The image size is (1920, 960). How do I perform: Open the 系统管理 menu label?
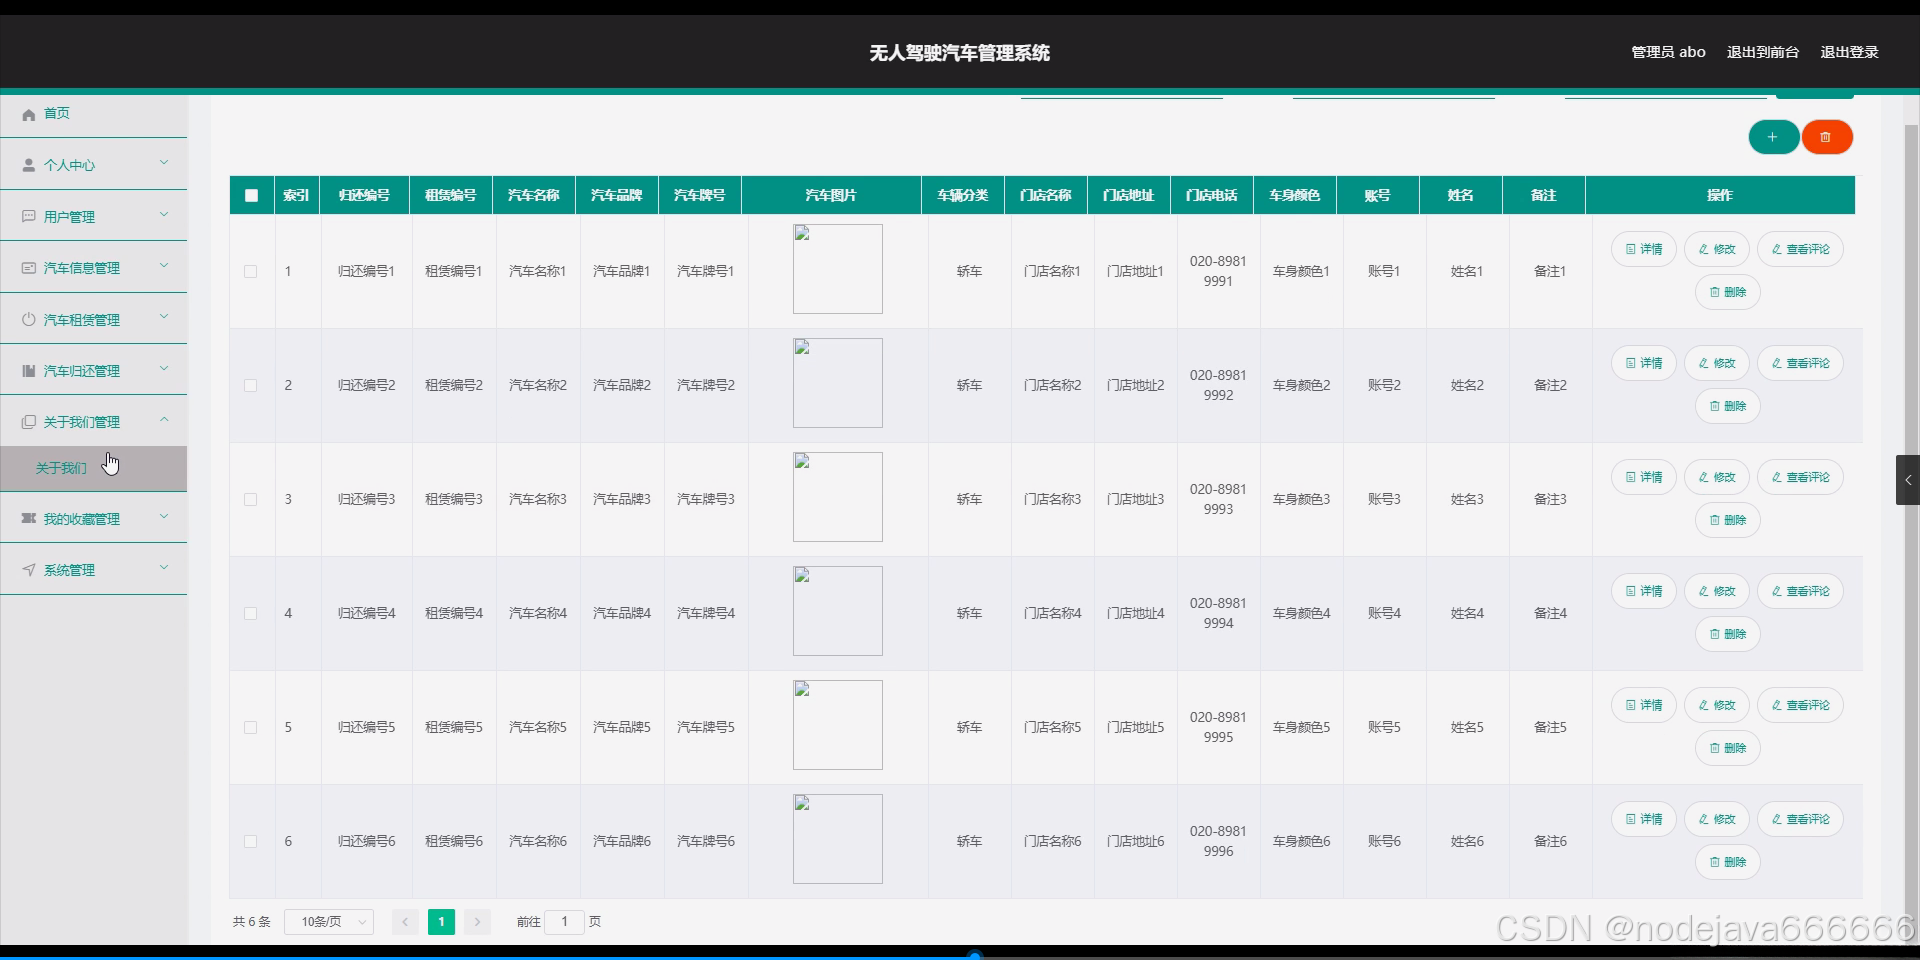click(70, 570)
